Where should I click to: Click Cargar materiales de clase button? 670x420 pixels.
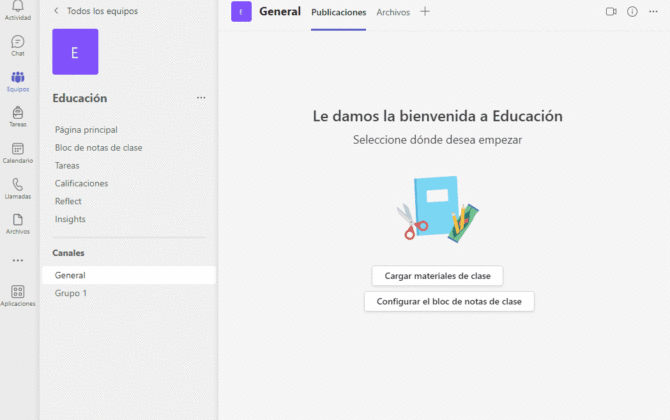coord(438,276)
